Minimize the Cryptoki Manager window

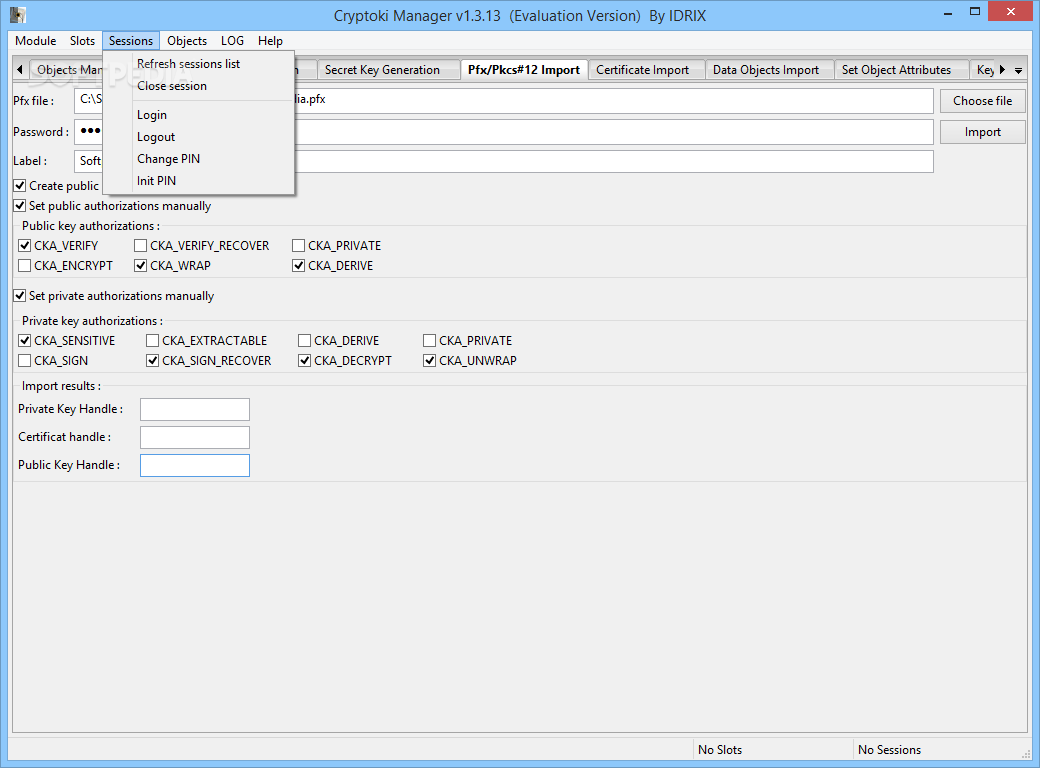[x=948, y=12]
